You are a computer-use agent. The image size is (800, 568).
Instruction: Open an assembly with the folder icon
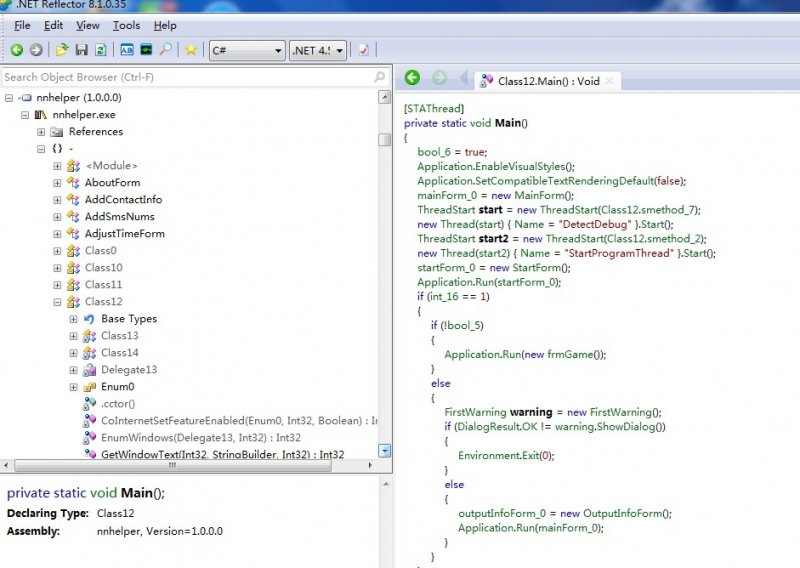[62, 50]
